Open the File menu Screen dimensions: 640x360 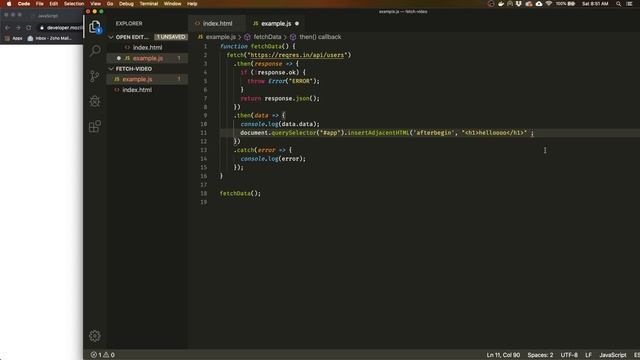point(40,4)
